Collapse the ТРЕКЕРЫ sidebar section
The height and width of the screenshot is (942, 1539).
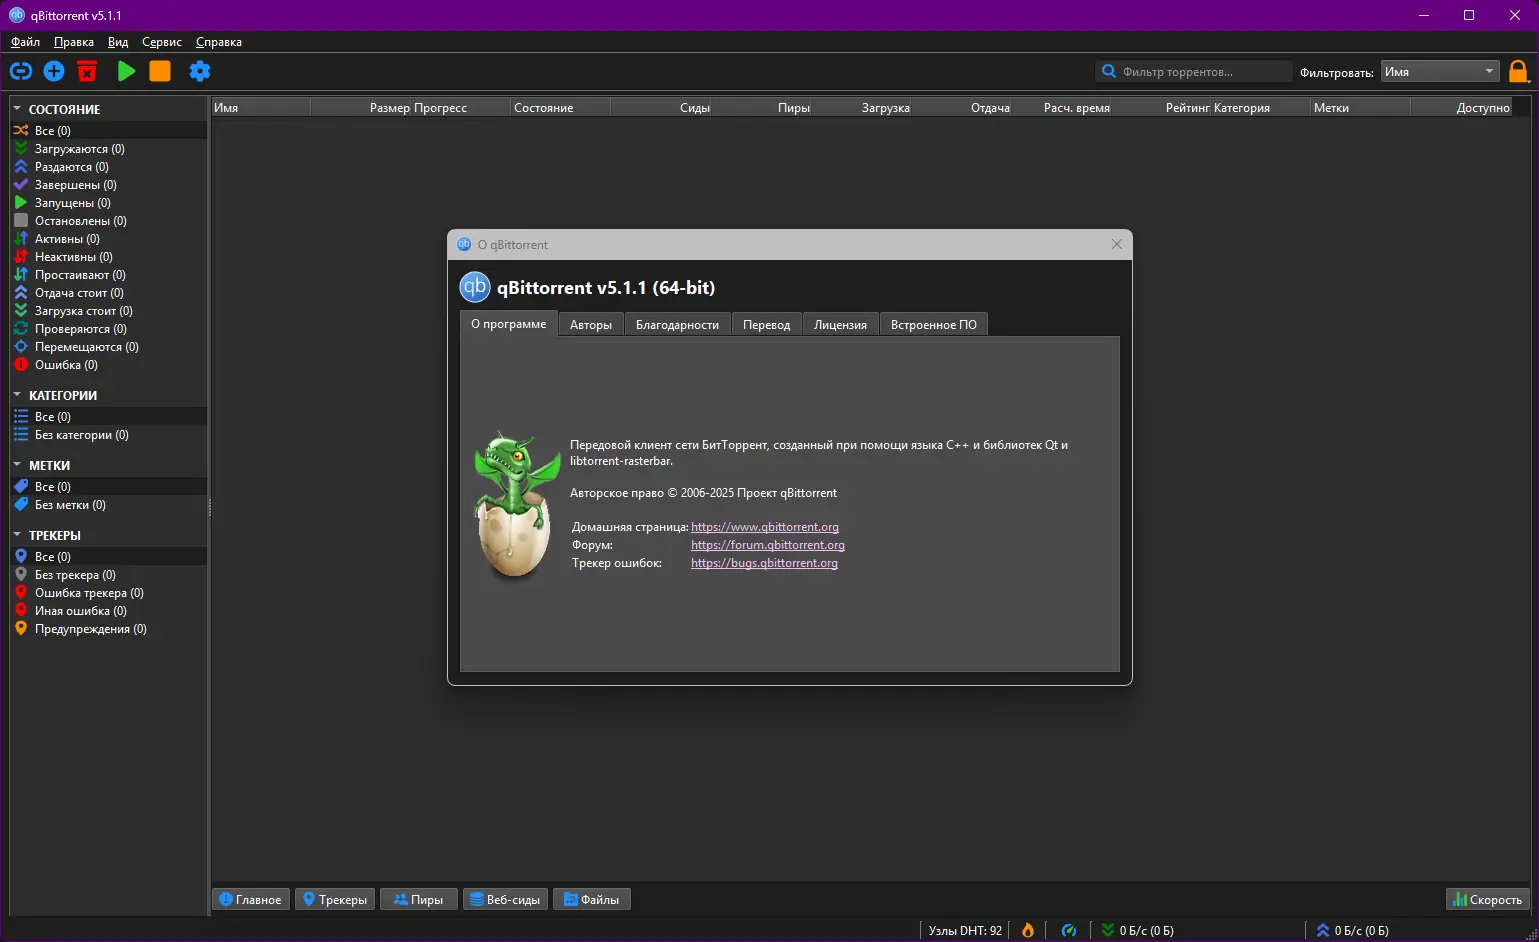point(17,535)
